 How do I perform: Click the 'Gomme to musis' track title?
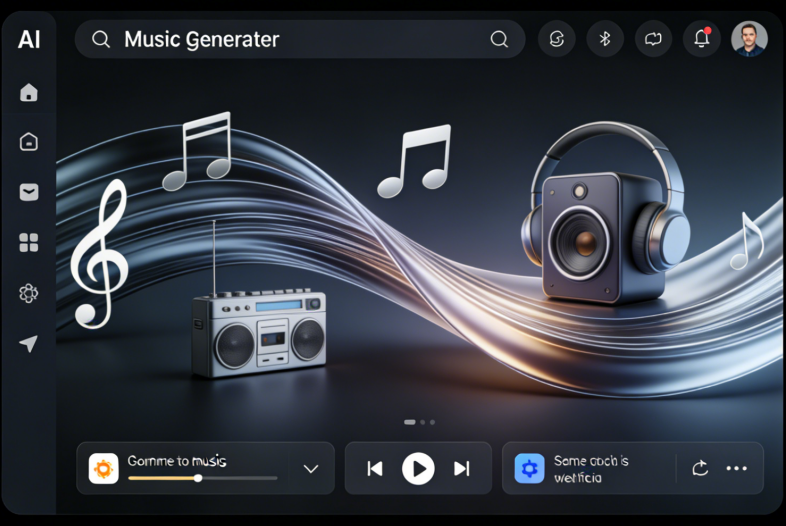point(177,461)
